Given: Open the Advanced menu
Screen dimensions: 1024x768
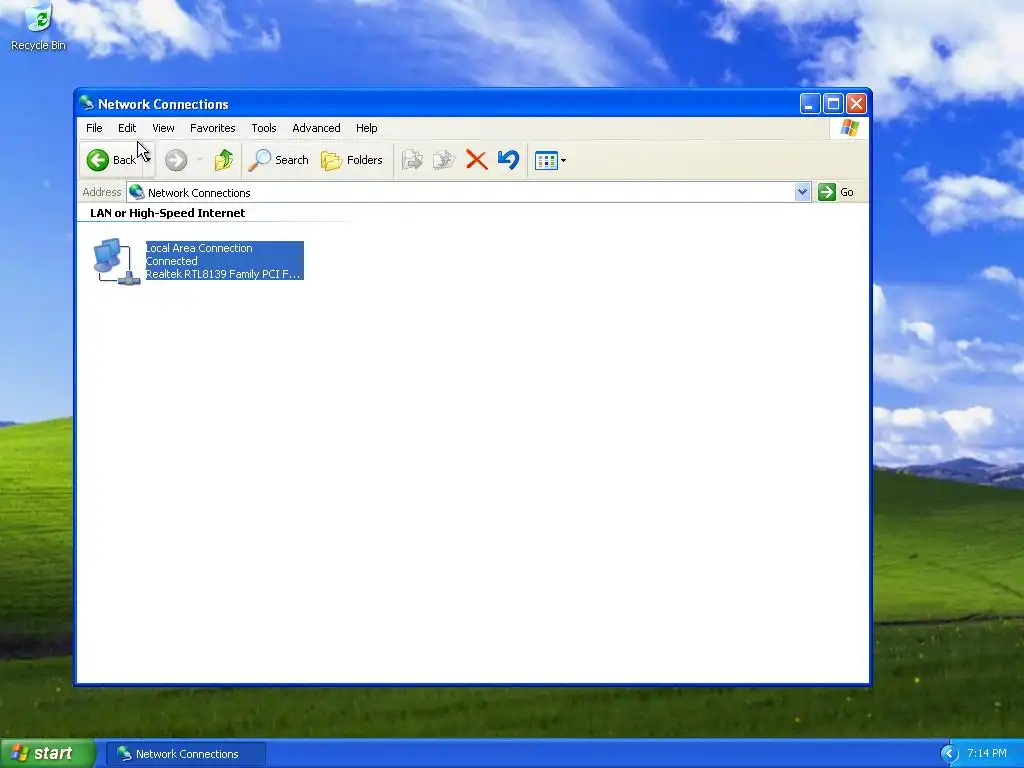Looking at the screenshot, I should point(316,128).
